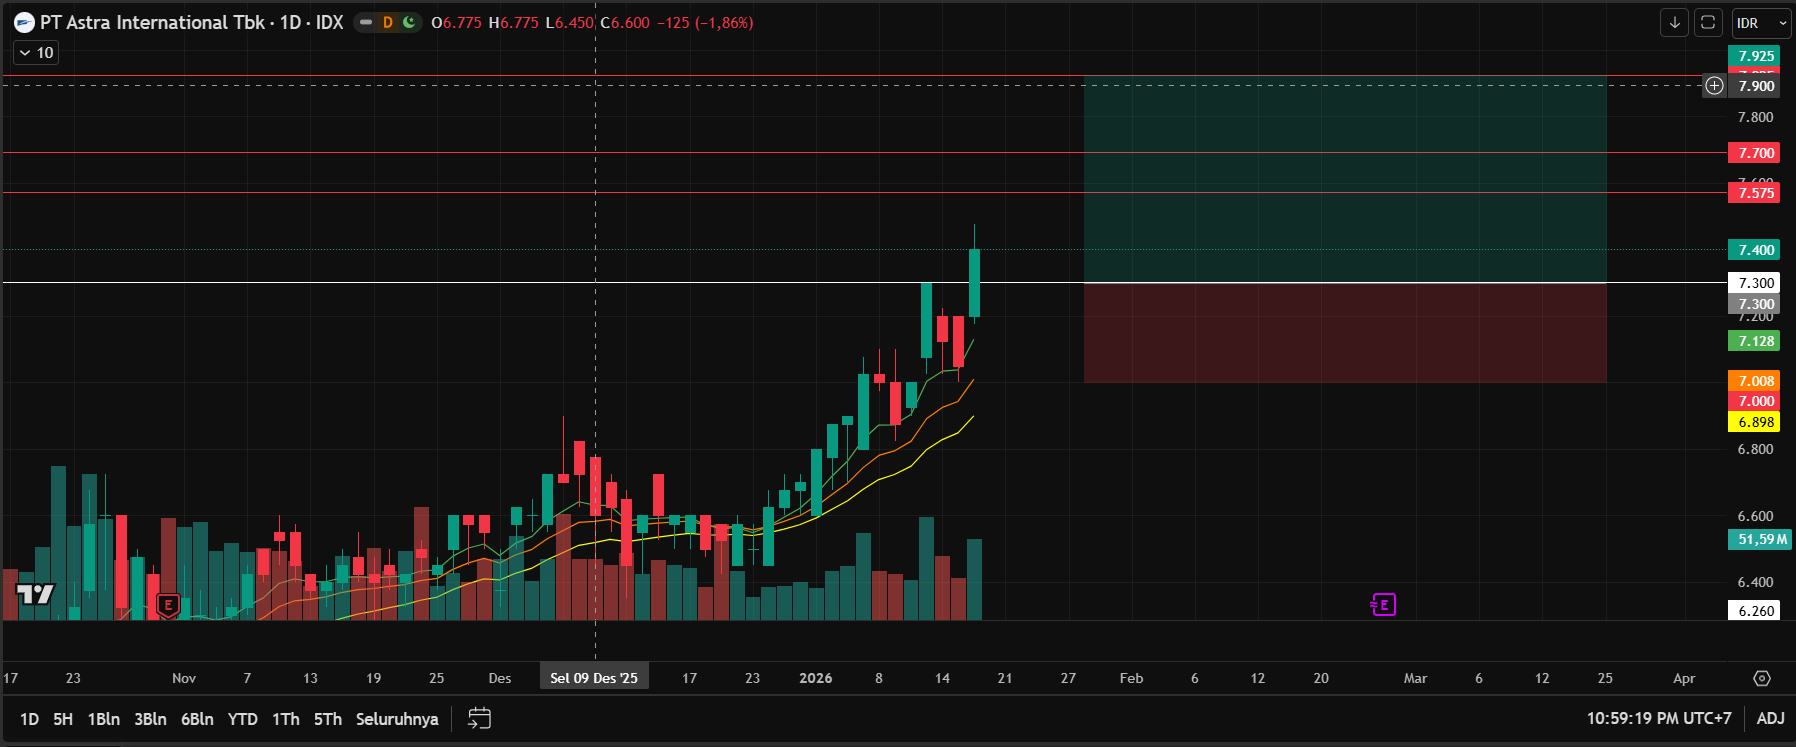Click the orange 7.008 moving average label

click(x=1755, y=381)
